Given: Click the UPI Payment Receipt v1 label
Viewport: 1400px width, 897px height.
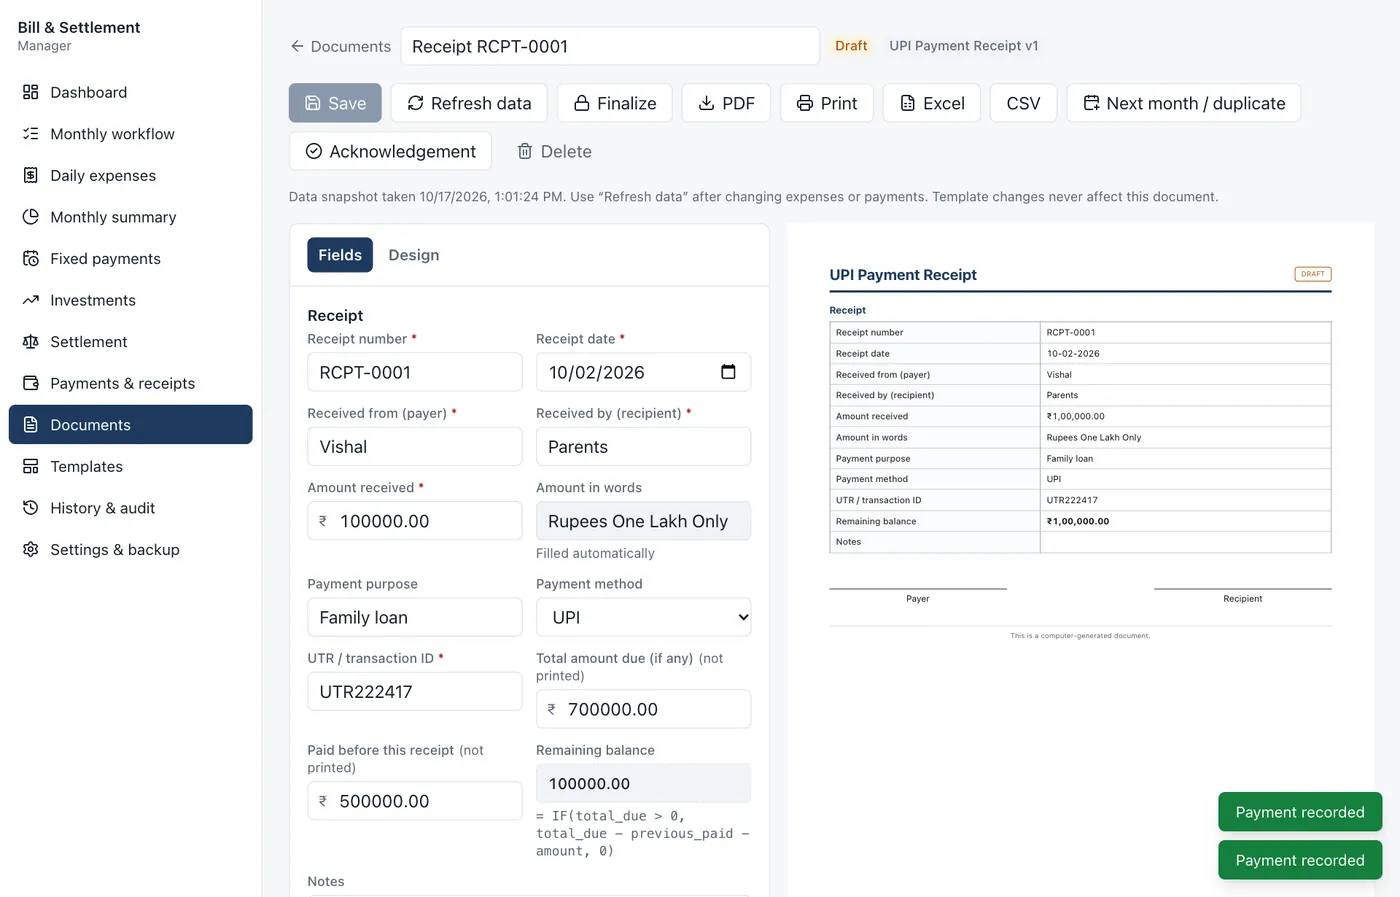Looking at the screenshot, I should tap(964, 46).
